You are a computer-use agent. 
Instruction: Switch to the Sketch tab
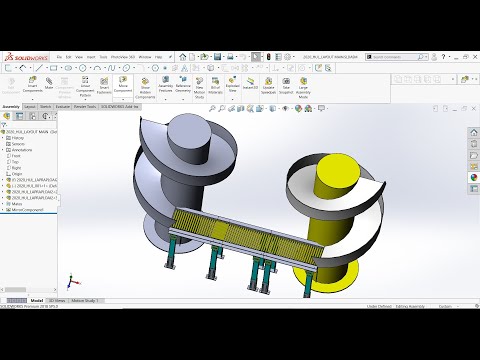45,107
